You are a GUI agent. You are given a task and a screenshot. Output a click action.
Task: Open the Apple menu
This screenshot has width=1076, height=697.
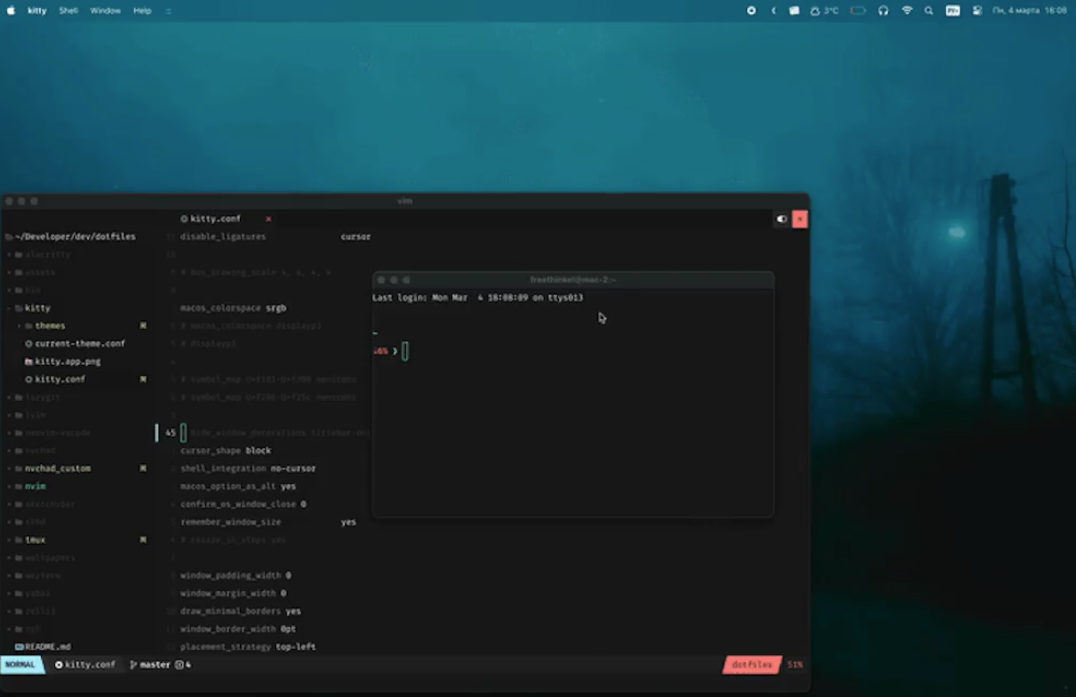11,10
